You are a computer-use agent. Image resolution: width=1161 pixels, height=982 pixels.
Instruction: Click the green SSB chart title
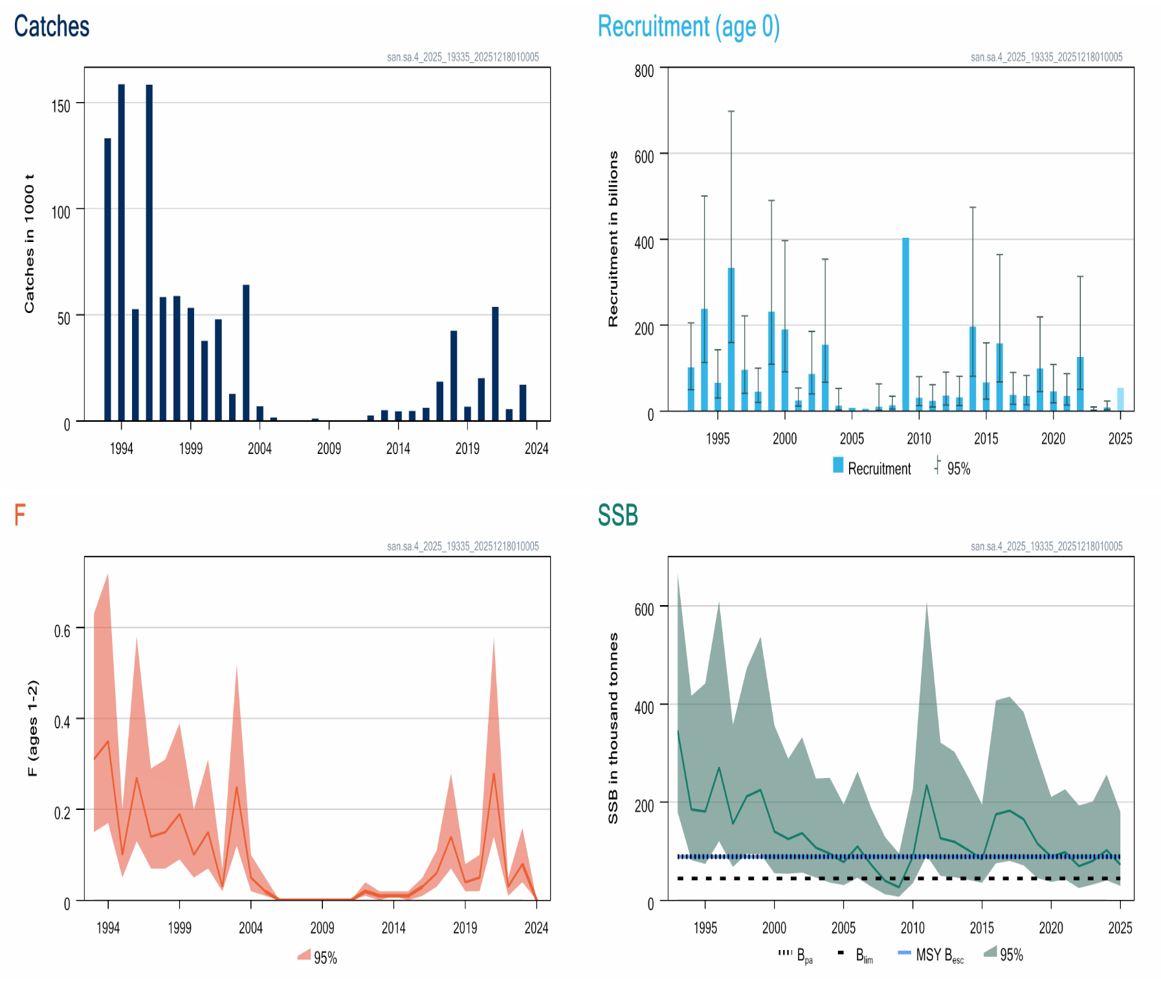[x=619, y=515]
